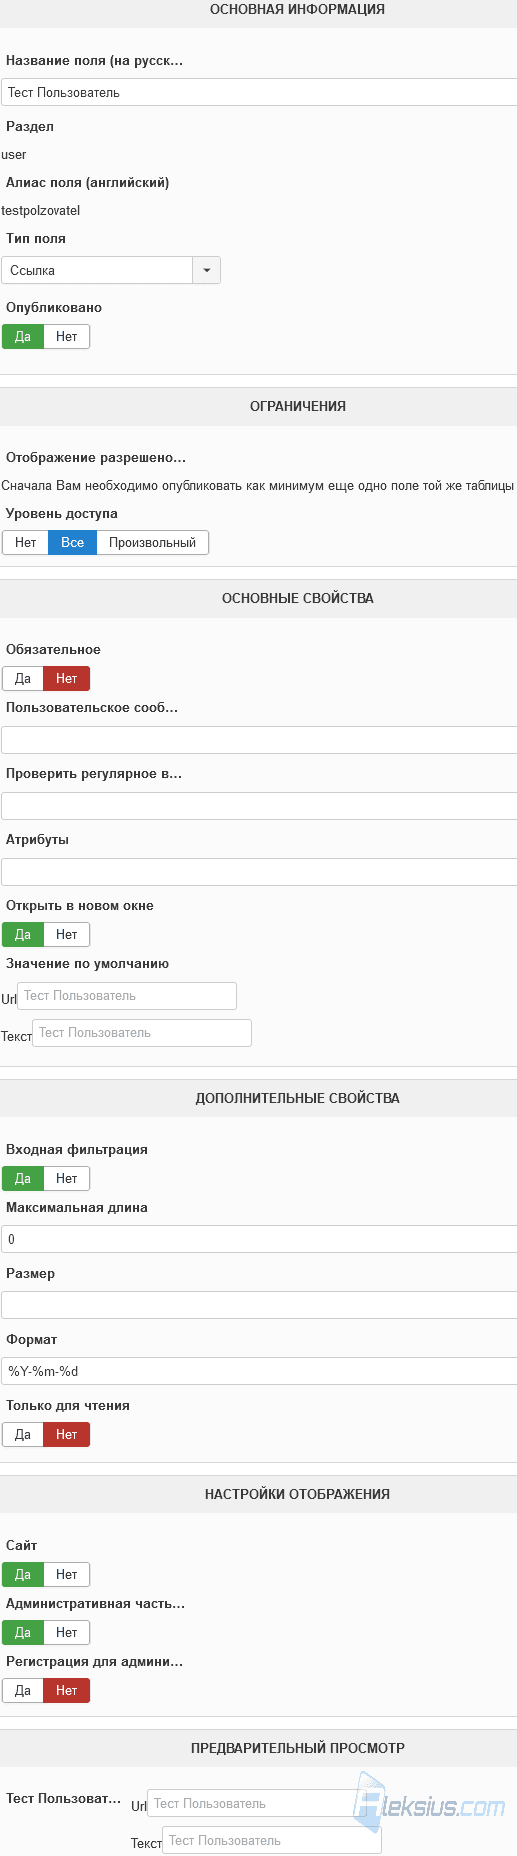This screenshot has width=517, height=1856.
Task: Choose 'Произвольный' access level
Action: click(x=153, y=543)
